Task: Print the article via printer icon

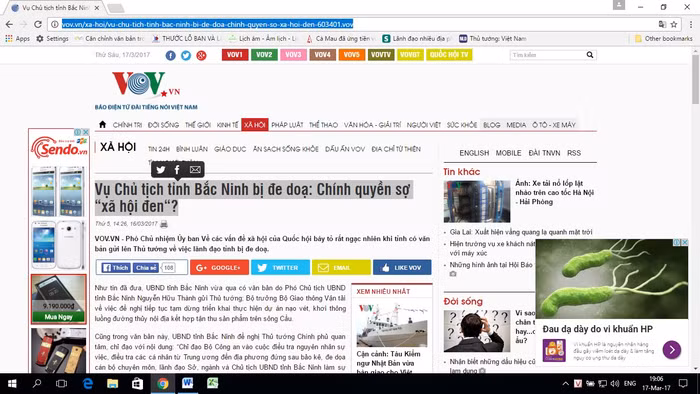Action: point(164,224)
